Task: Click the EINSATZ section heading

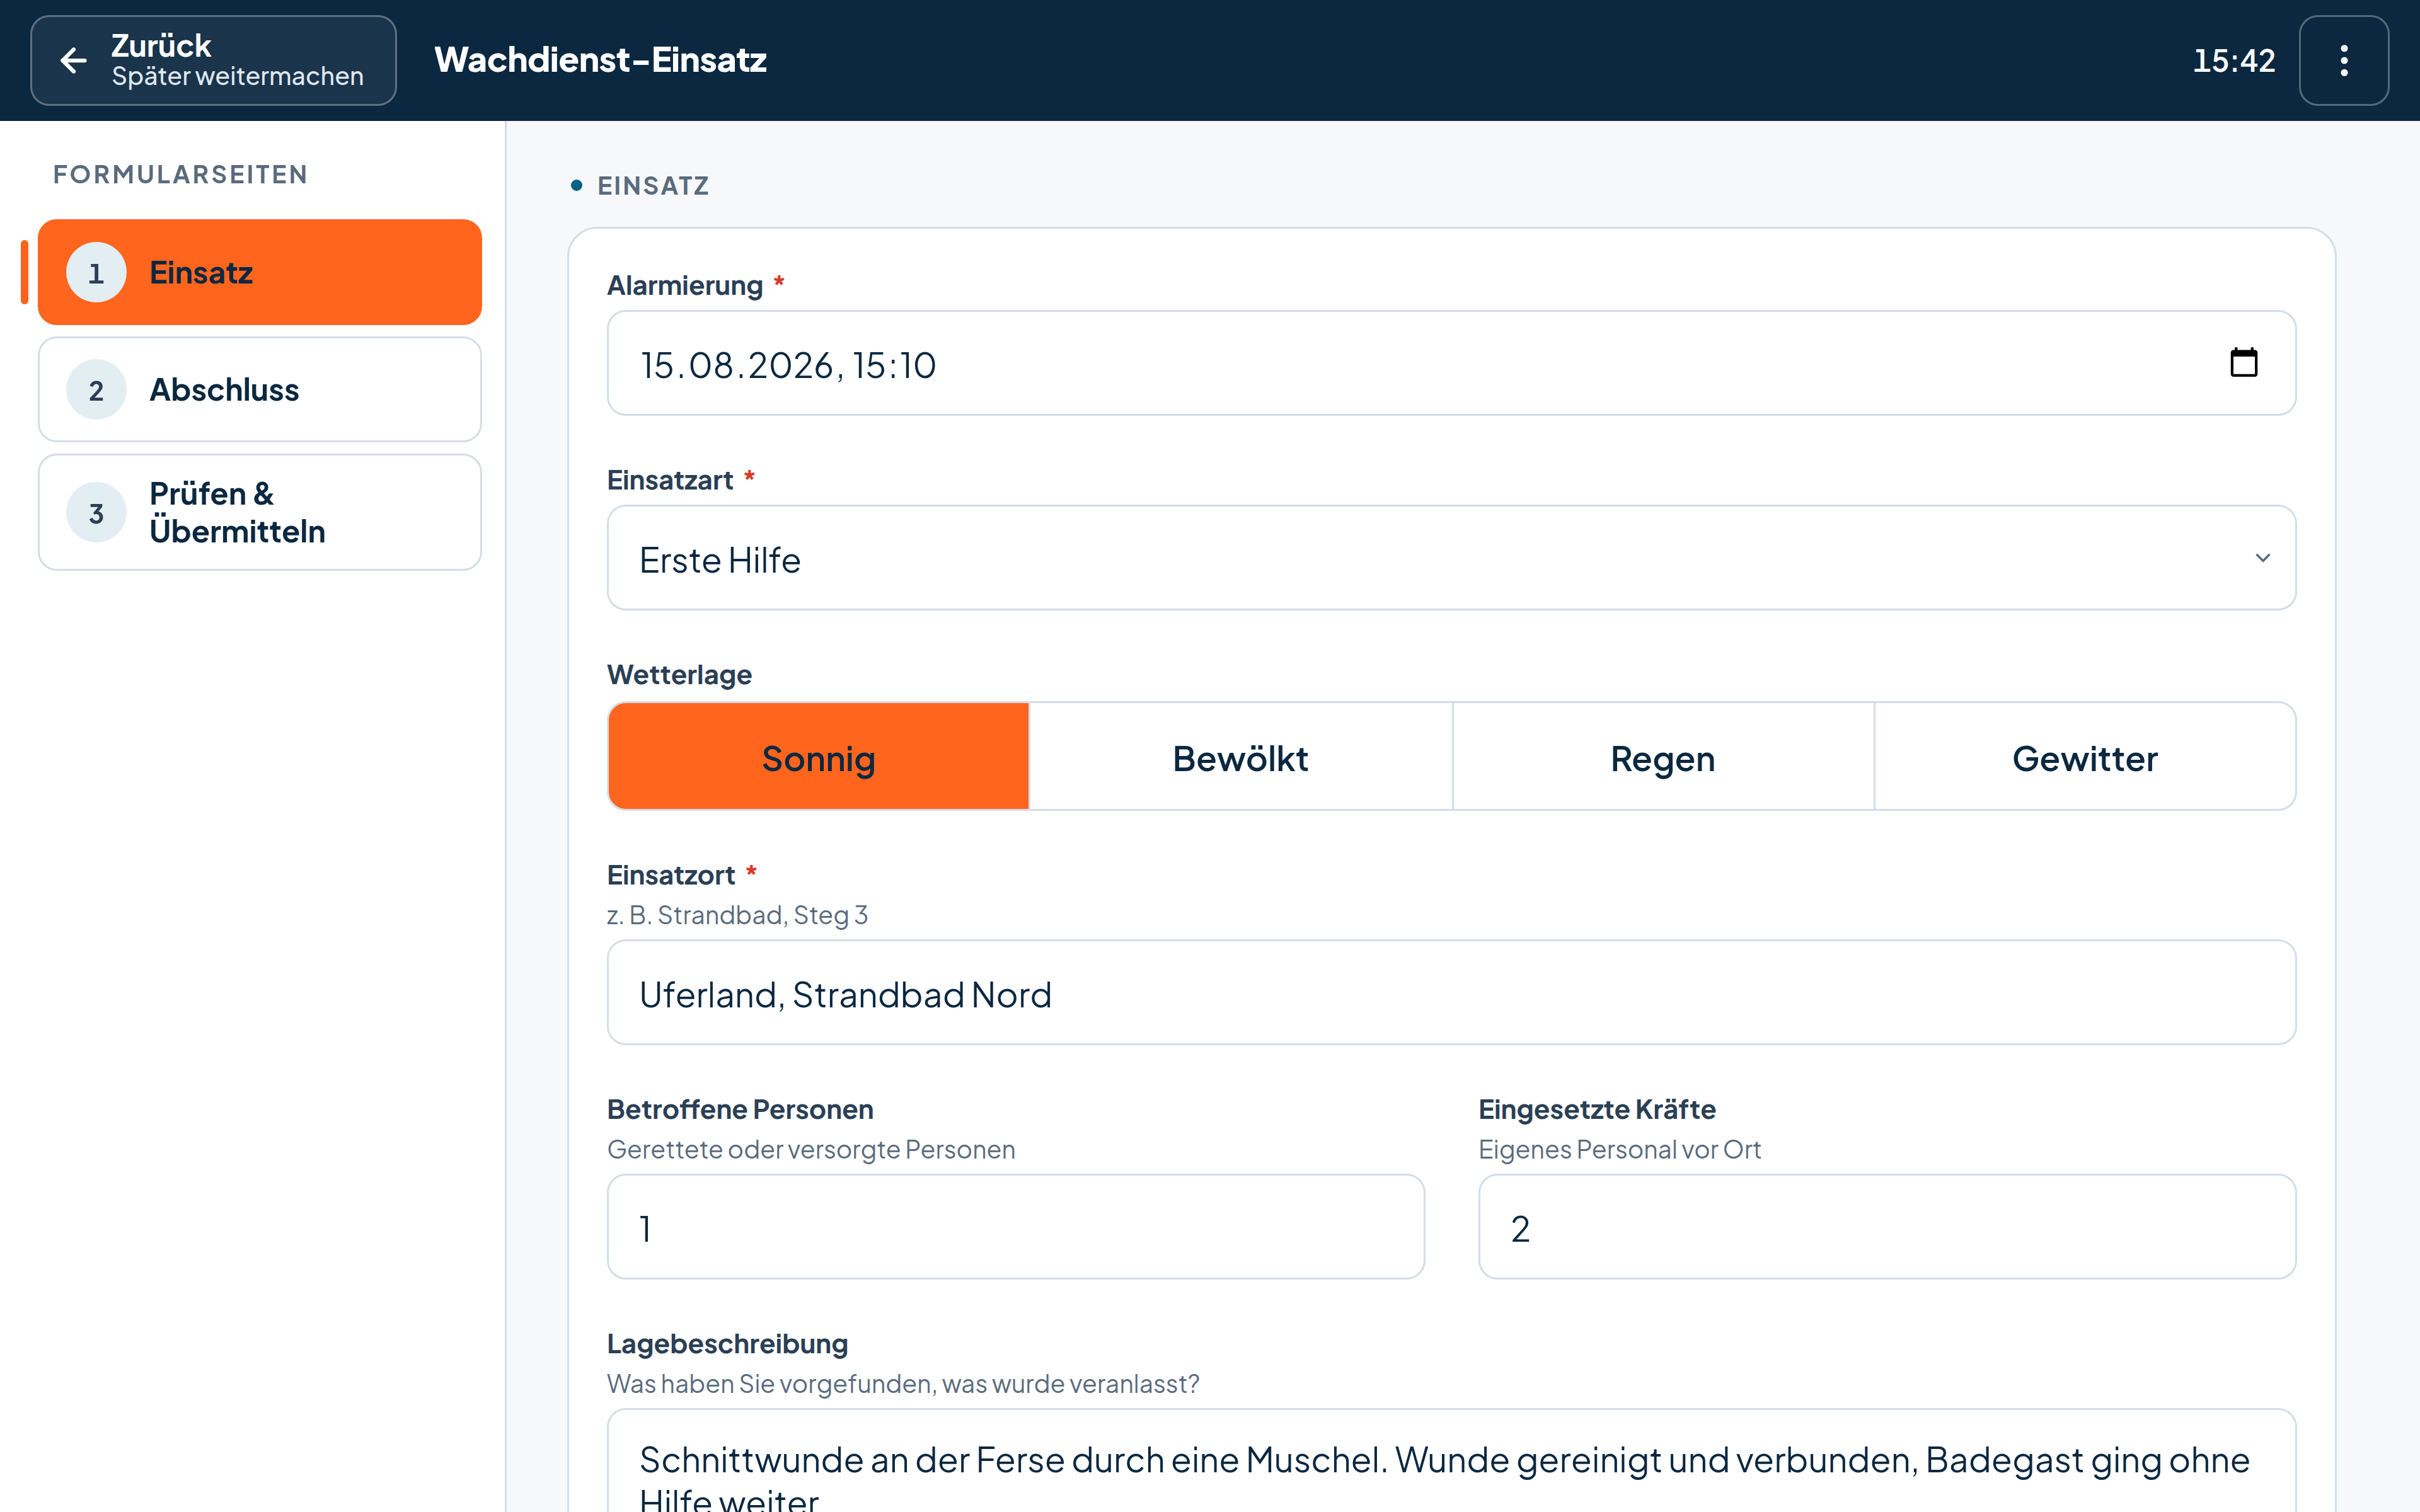Action: [653, 186]
